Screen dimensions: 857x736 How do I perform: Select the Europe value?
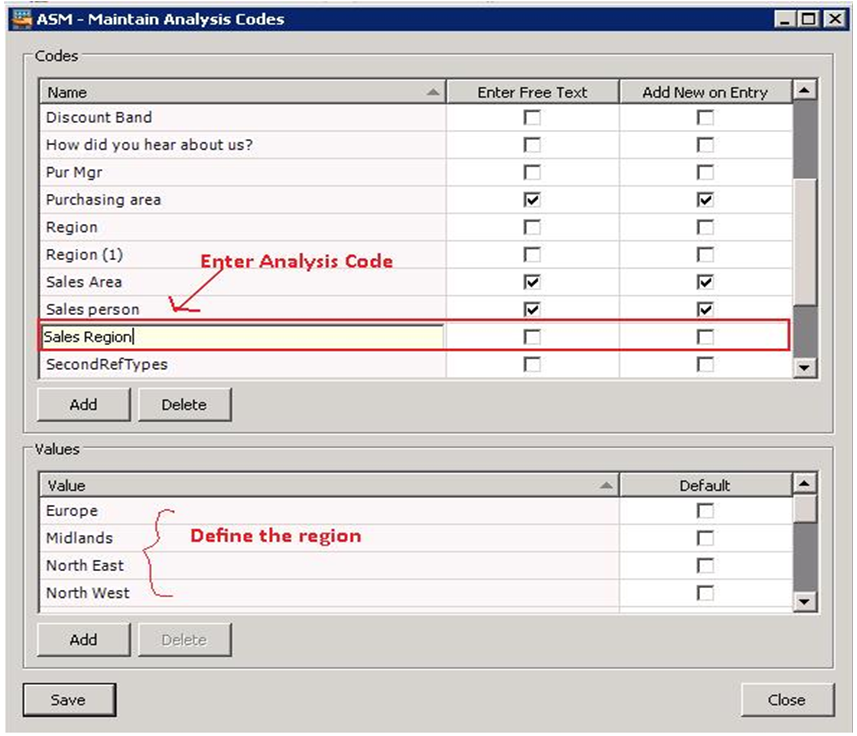point(330,511)
